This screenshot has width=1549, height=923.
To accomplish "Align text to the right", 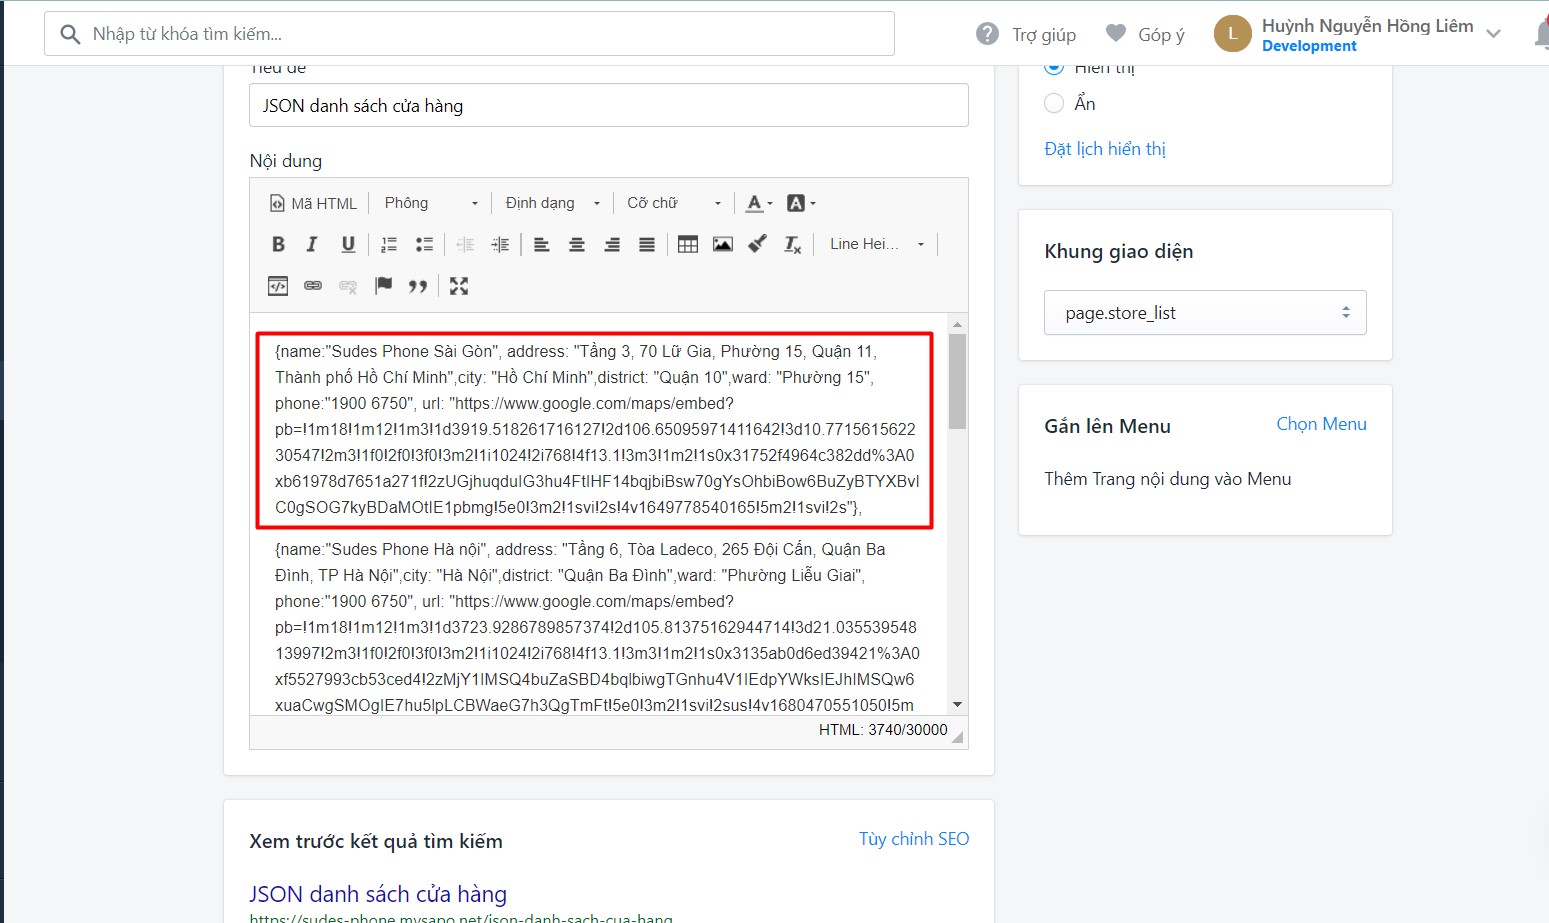I will click(x=612, y=244).
